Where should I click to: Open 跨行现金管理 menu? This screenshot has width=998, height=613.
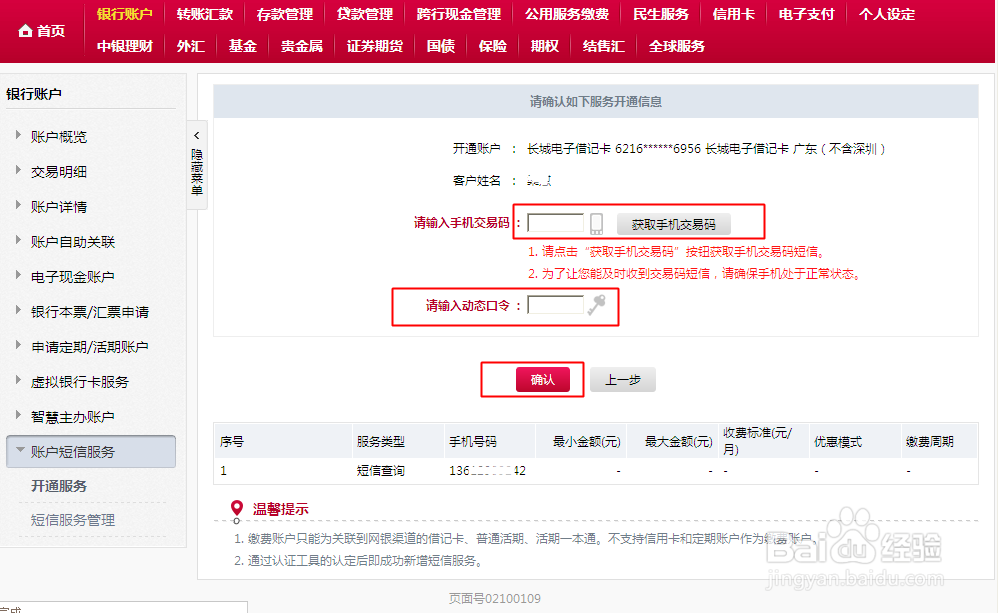coord(458,14)
